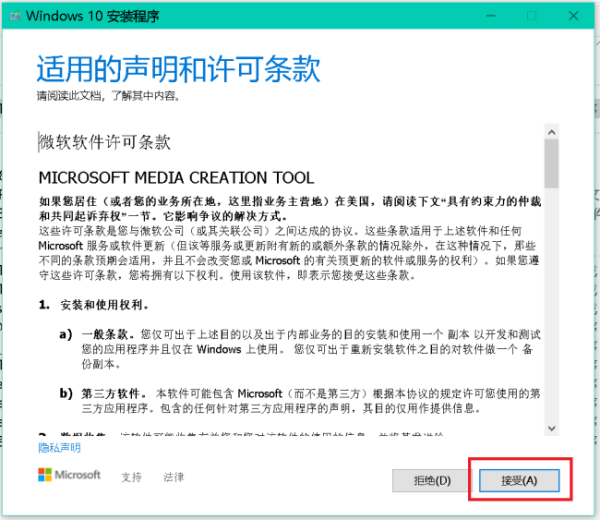Click the 微软软件许可条款 heading text

point(105,142)
